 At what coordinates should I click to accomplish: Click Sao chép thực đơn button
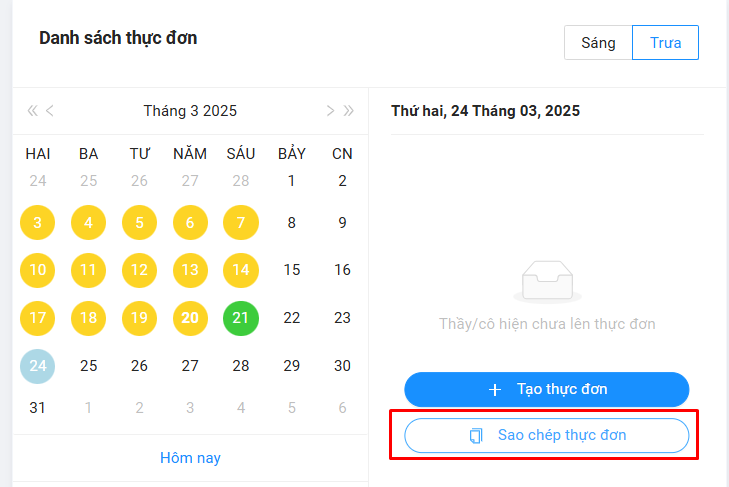tap(547, 436)
